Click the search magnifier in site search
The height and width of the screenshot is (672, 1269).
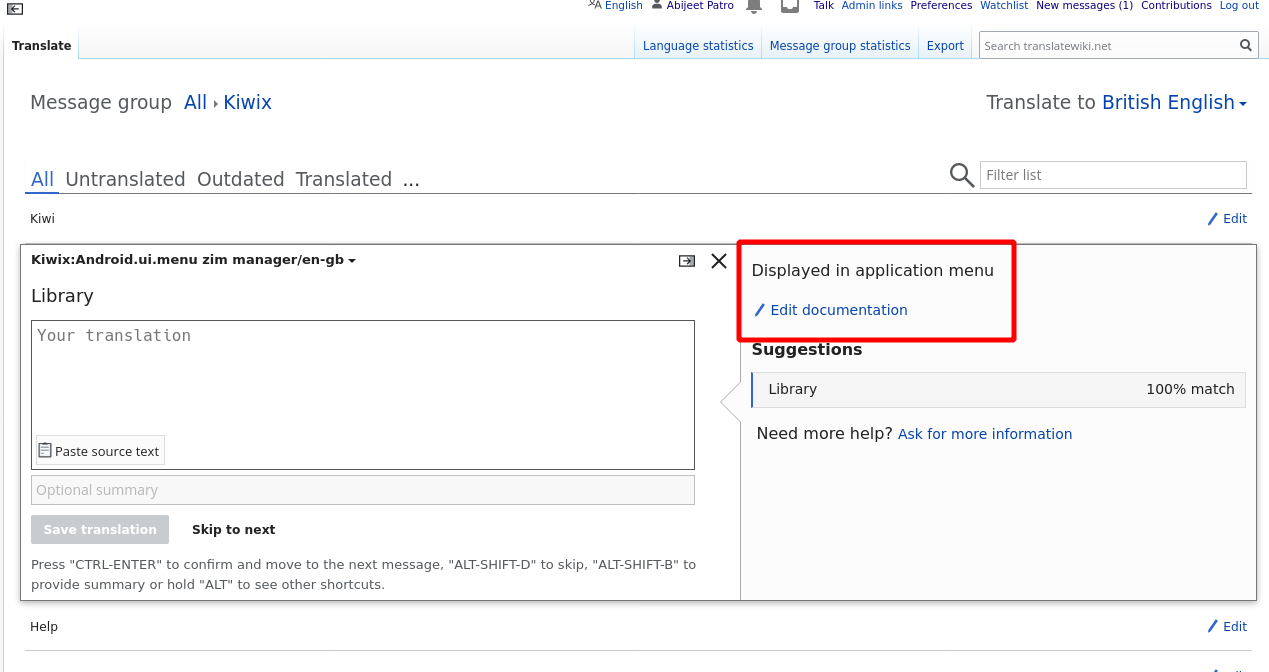pyautogui.click(x=1246, y=45)
